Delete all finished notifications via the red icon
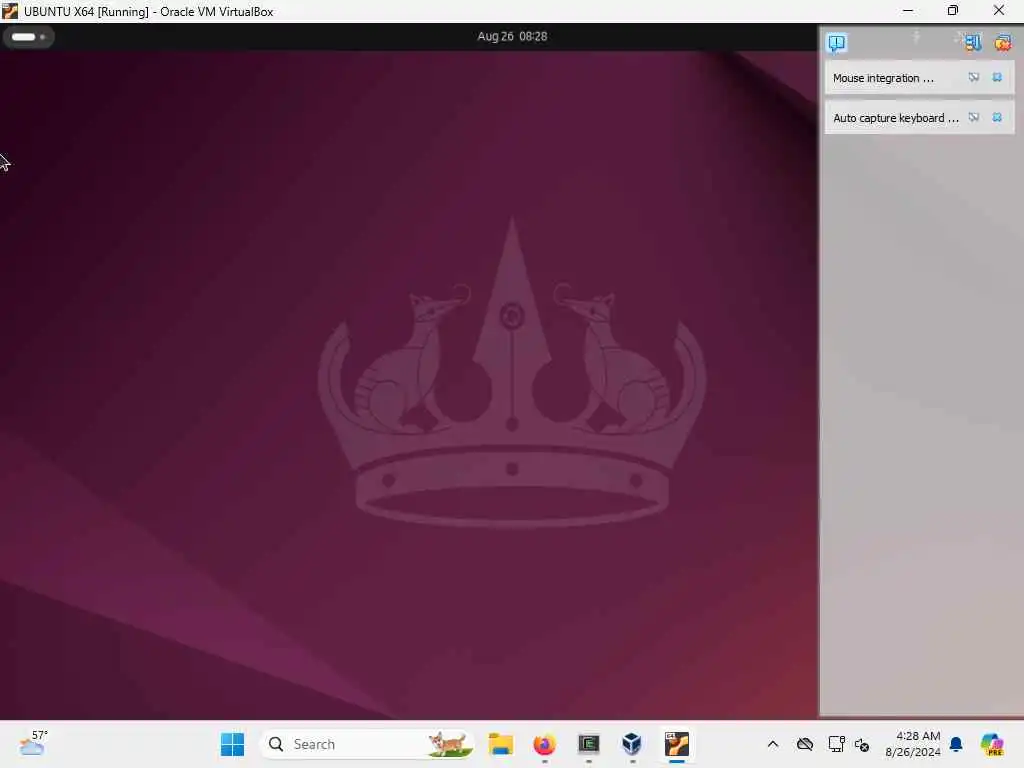The height and width of the screenshot is (768, 1024). (x=1002, y=43)
